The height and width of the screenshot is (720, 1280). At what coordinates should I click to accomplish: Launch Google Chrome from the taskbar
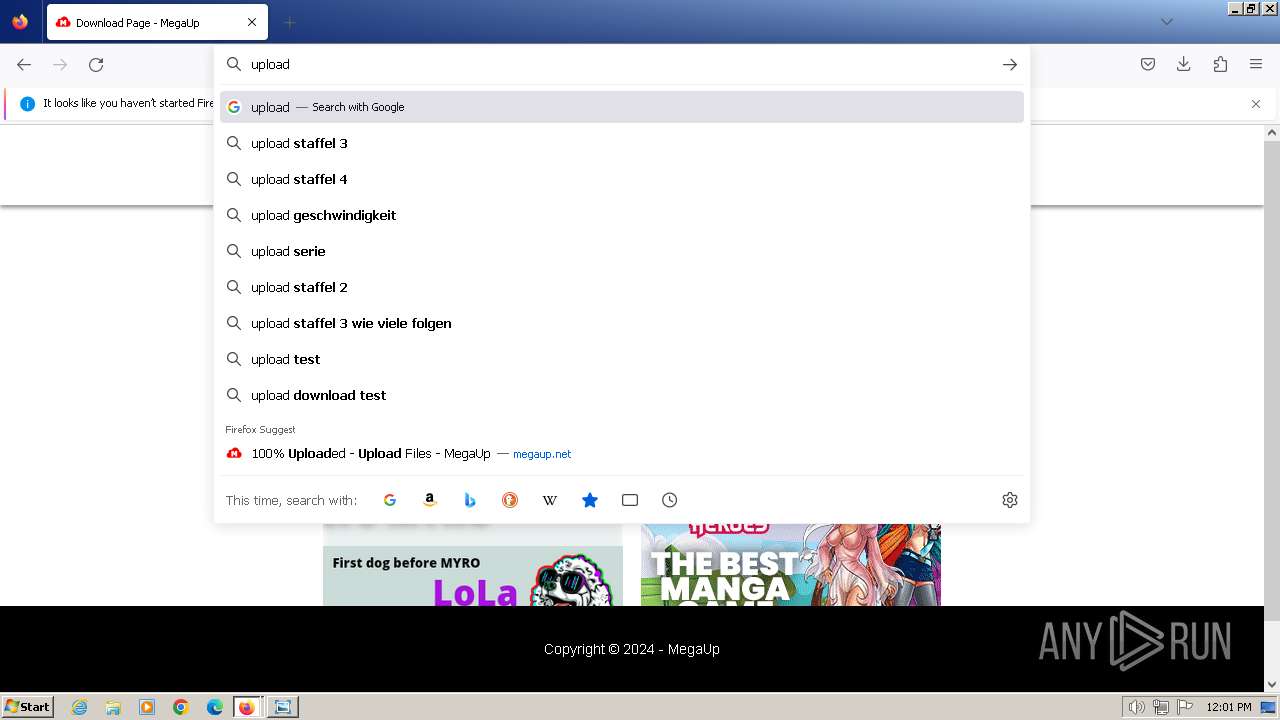[181, 707]
